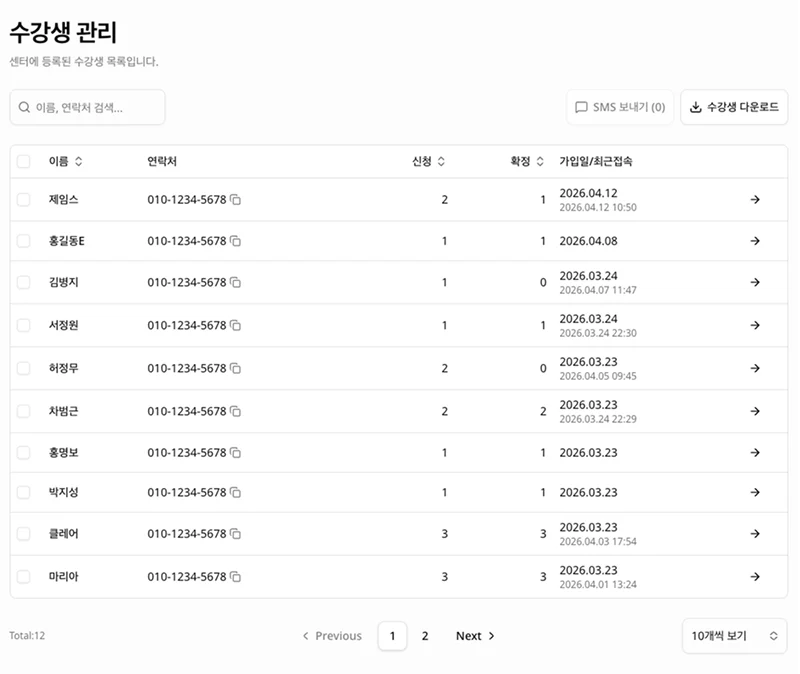Click the name 박지성

(63, 492)
